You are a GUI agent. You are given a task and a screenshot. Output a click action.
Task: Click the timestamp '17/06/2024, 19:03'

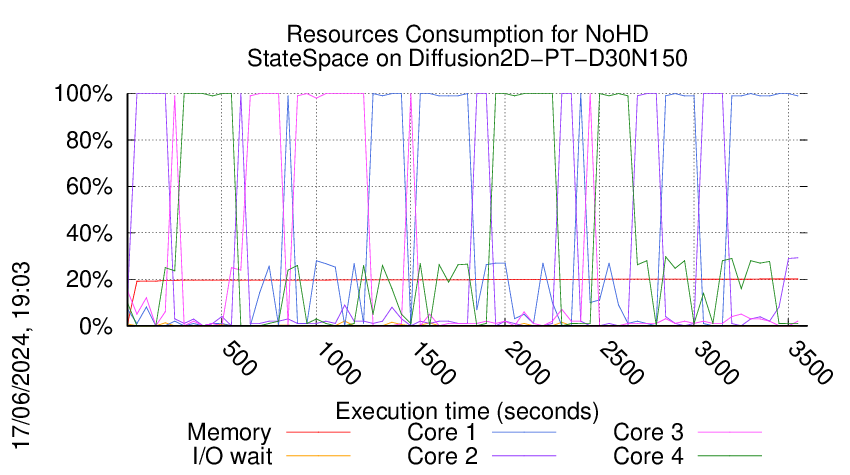click(22, 356)
